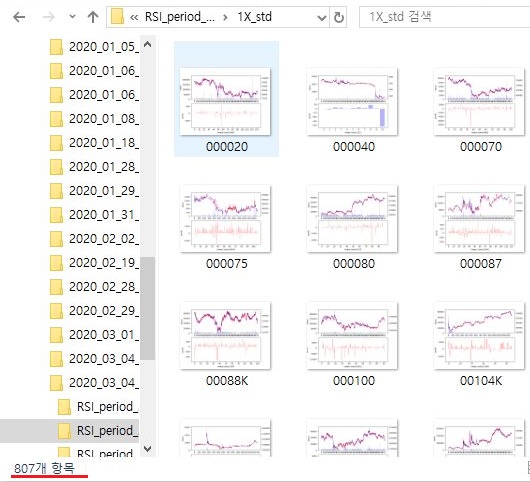Click the file name label 000080

tap(354, 263)
